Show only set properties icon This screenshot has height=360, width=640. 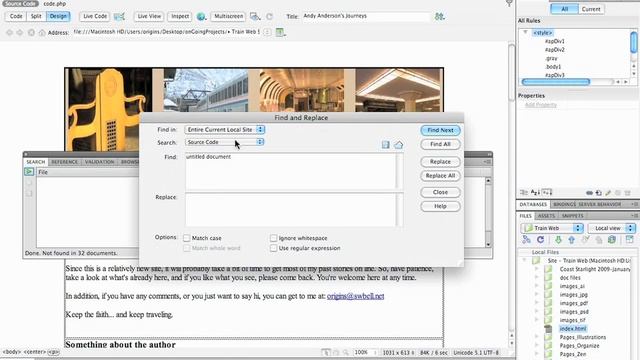[547, 192]
